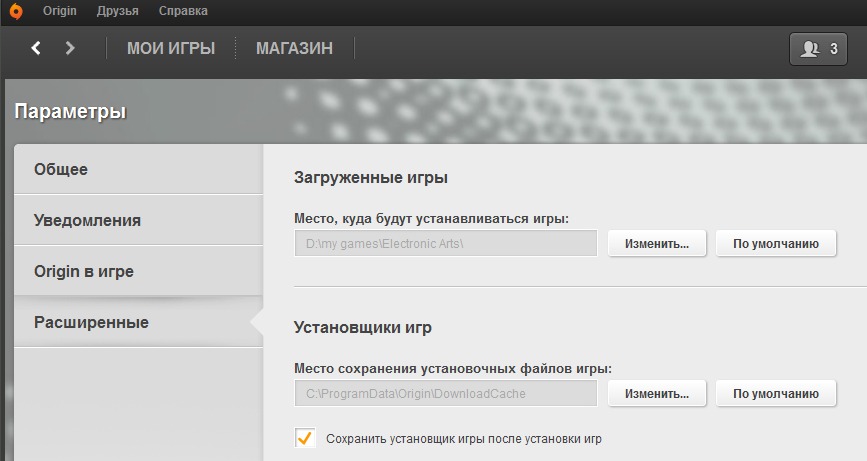The width and height of the screenshot is (867, 461).
Task: Open the friends list button showing 3
Action: click(818, 49)
